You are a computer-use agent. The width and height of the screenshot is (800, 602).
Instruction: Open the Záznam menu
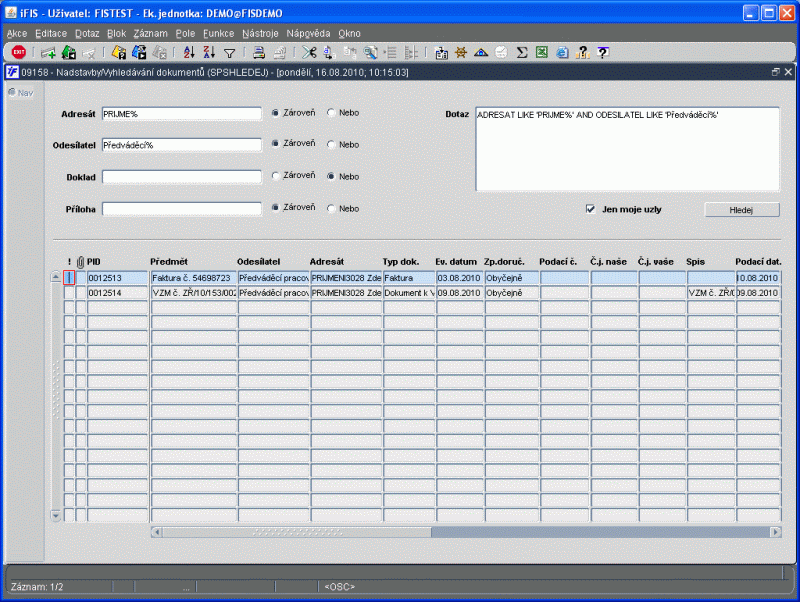(151, 34)
